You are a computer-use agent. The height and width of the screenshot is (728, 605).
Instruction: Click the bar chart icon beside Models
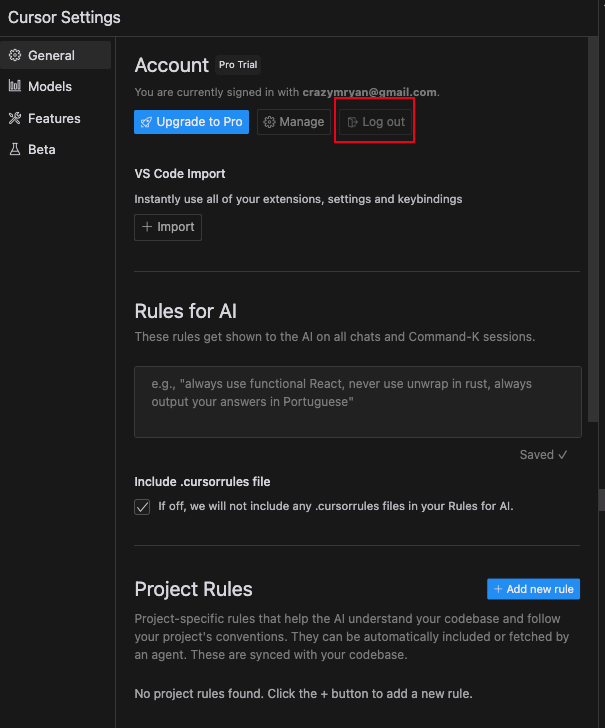point(15,87)
